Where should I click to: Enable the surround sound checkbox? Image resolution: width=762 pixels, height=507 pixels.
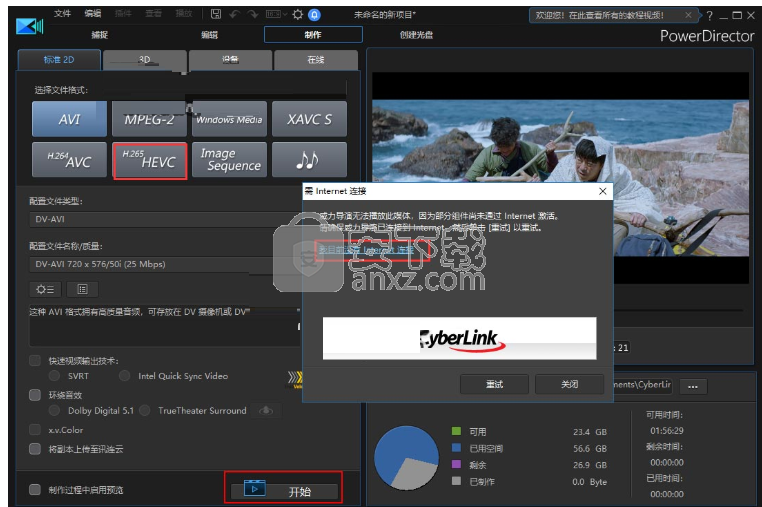(x=35, y=395)
